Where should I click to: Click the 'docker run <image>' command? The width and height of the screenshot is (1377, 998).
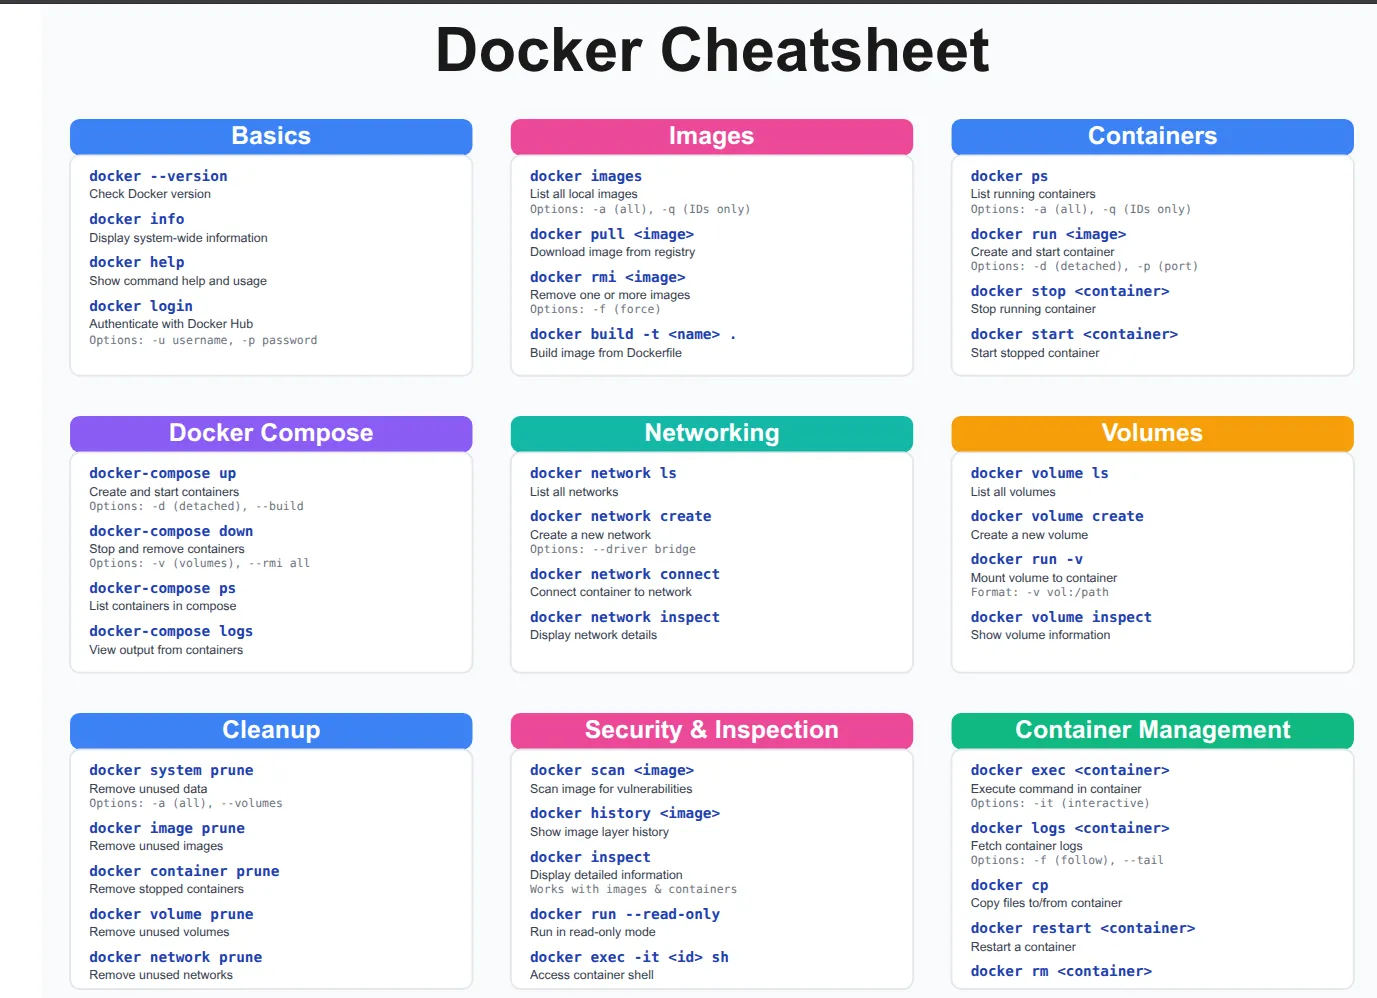[1048, 234]
